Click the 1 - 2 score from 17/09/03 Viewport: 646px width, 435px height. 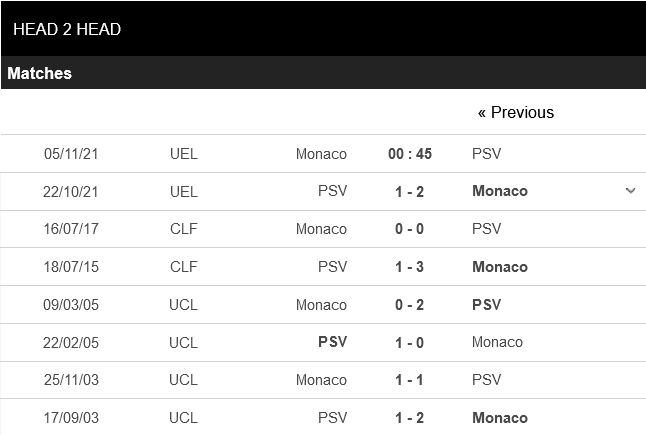[410, 418]
